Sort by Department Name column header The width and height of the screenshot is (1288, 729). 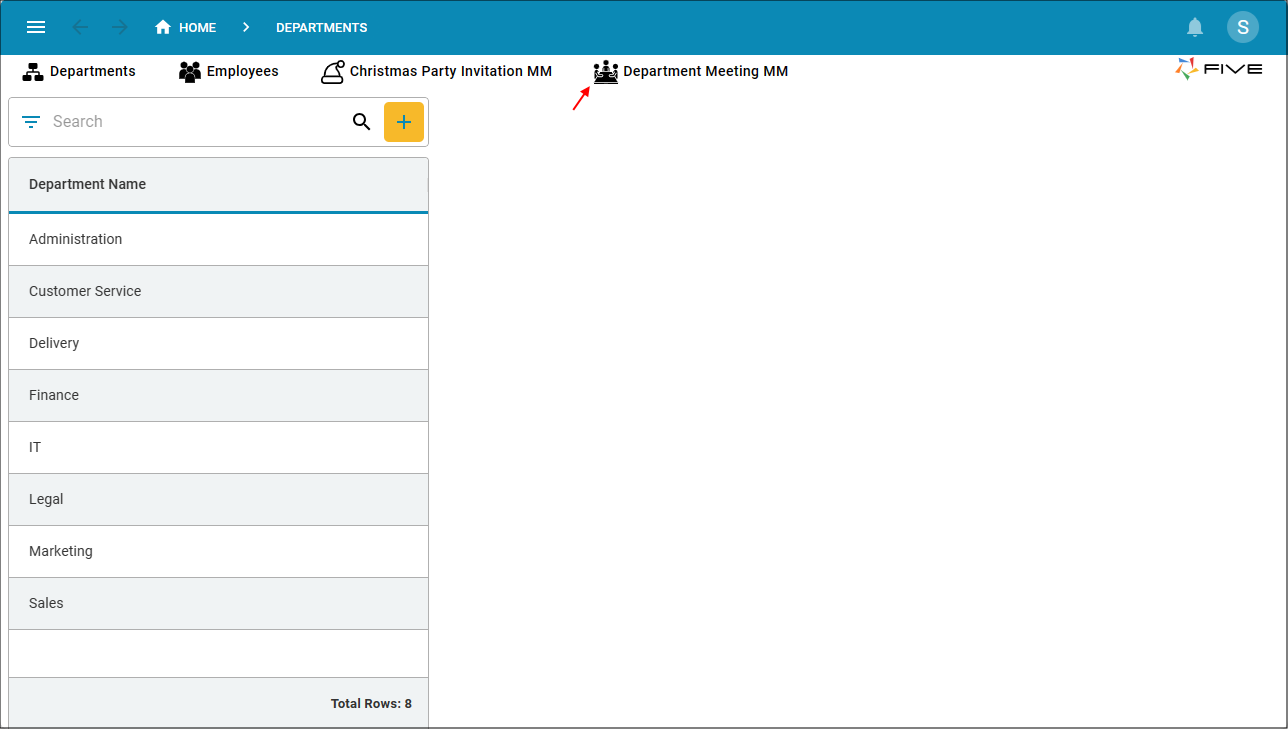coord(87,184)
